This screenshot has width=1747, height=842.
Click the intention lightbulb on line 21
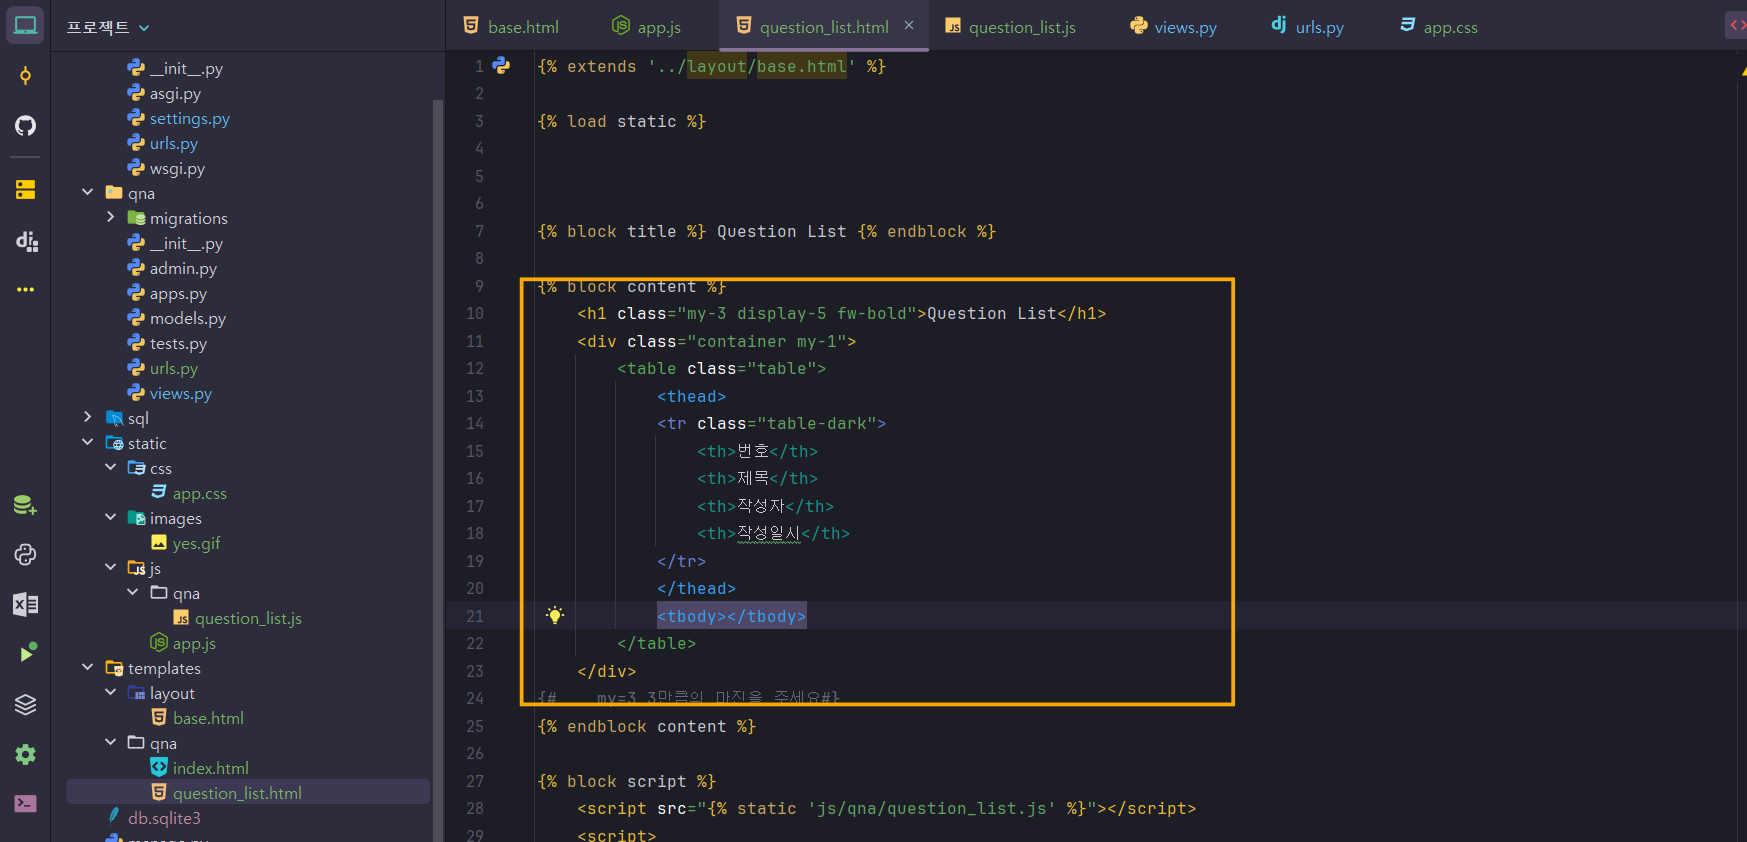coord(555,615)
